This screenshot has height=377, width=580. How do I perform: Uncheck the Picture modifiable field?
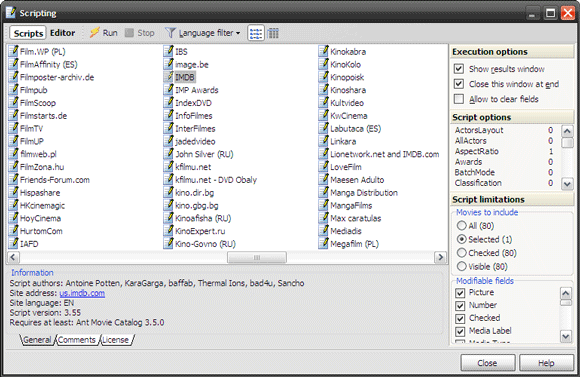[460, 293]
